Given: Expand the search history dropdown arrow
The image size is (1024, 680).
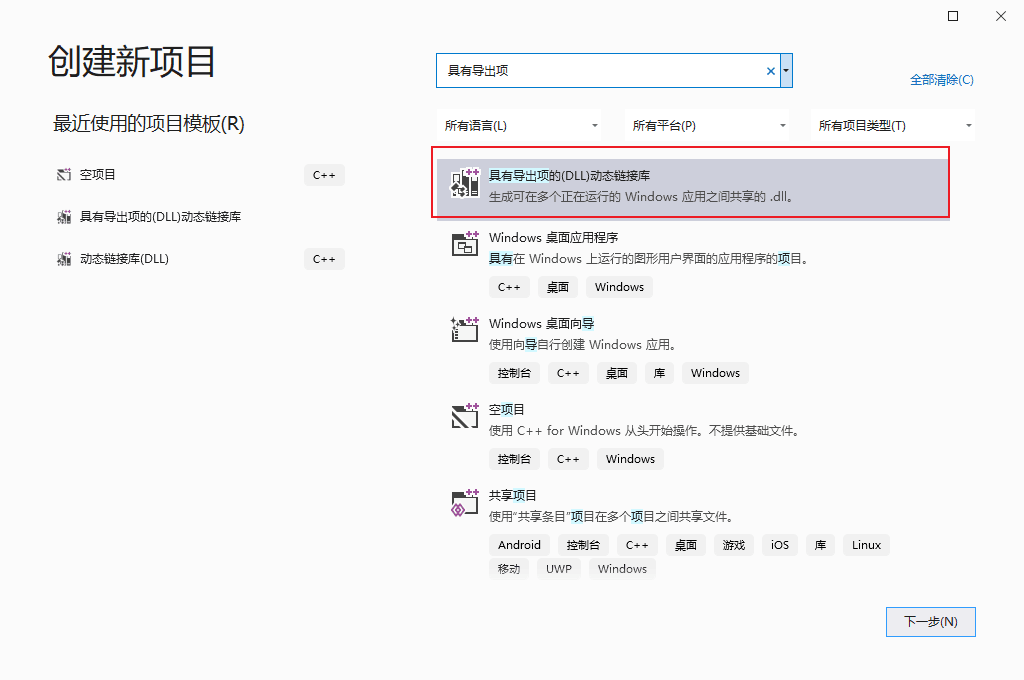Looking at the screenshot, I should click(x=786, y=70).
